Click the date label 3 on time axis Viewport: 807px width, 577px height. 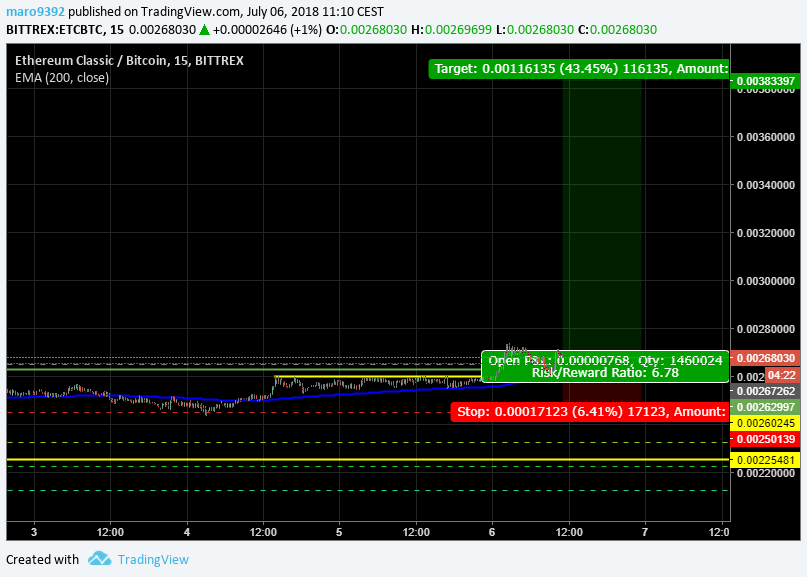click(34, 532)
